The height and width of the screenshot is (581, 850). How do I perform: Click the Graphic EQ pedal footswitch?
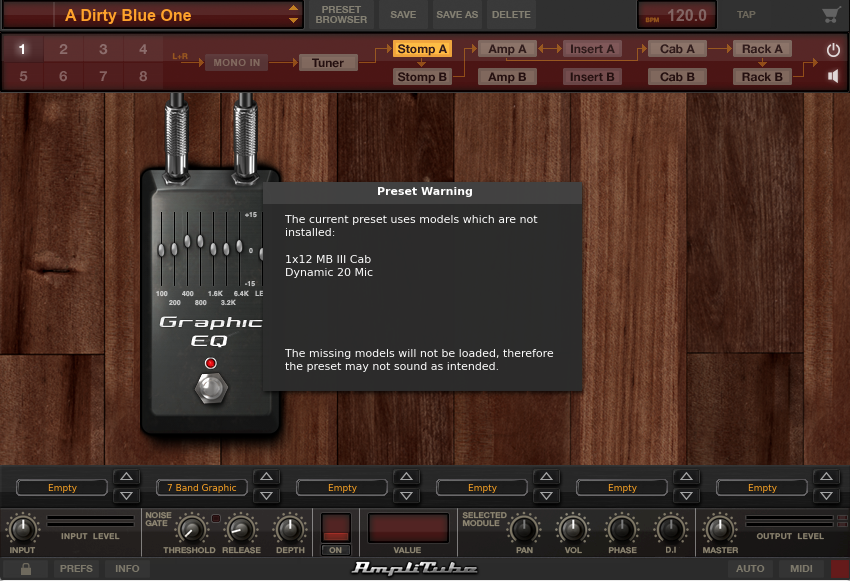[x=211, y=388]
